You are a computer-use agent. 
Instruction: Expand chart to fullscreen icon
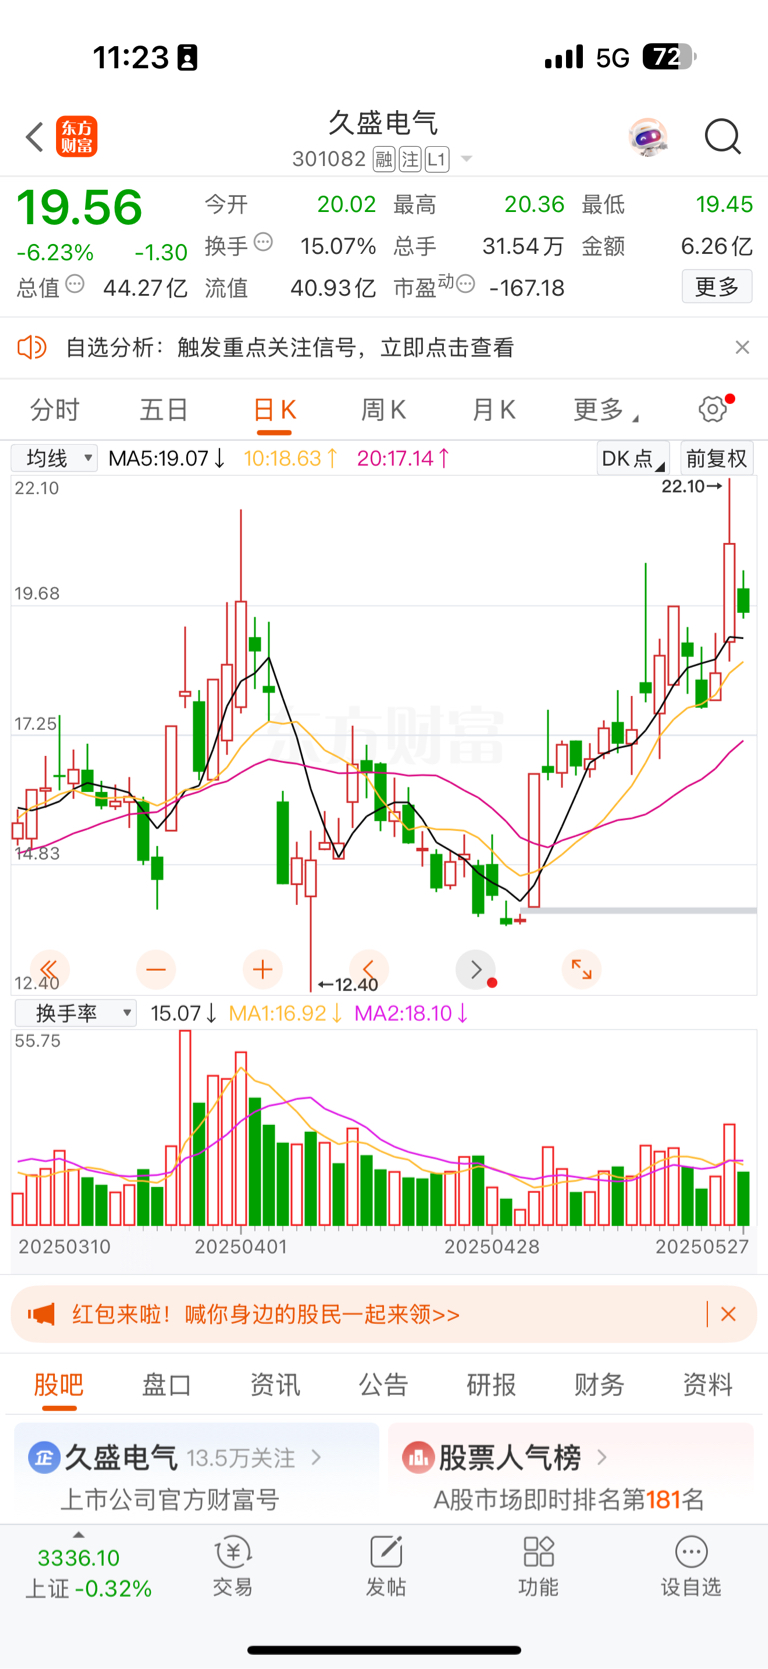click(582, 969)
